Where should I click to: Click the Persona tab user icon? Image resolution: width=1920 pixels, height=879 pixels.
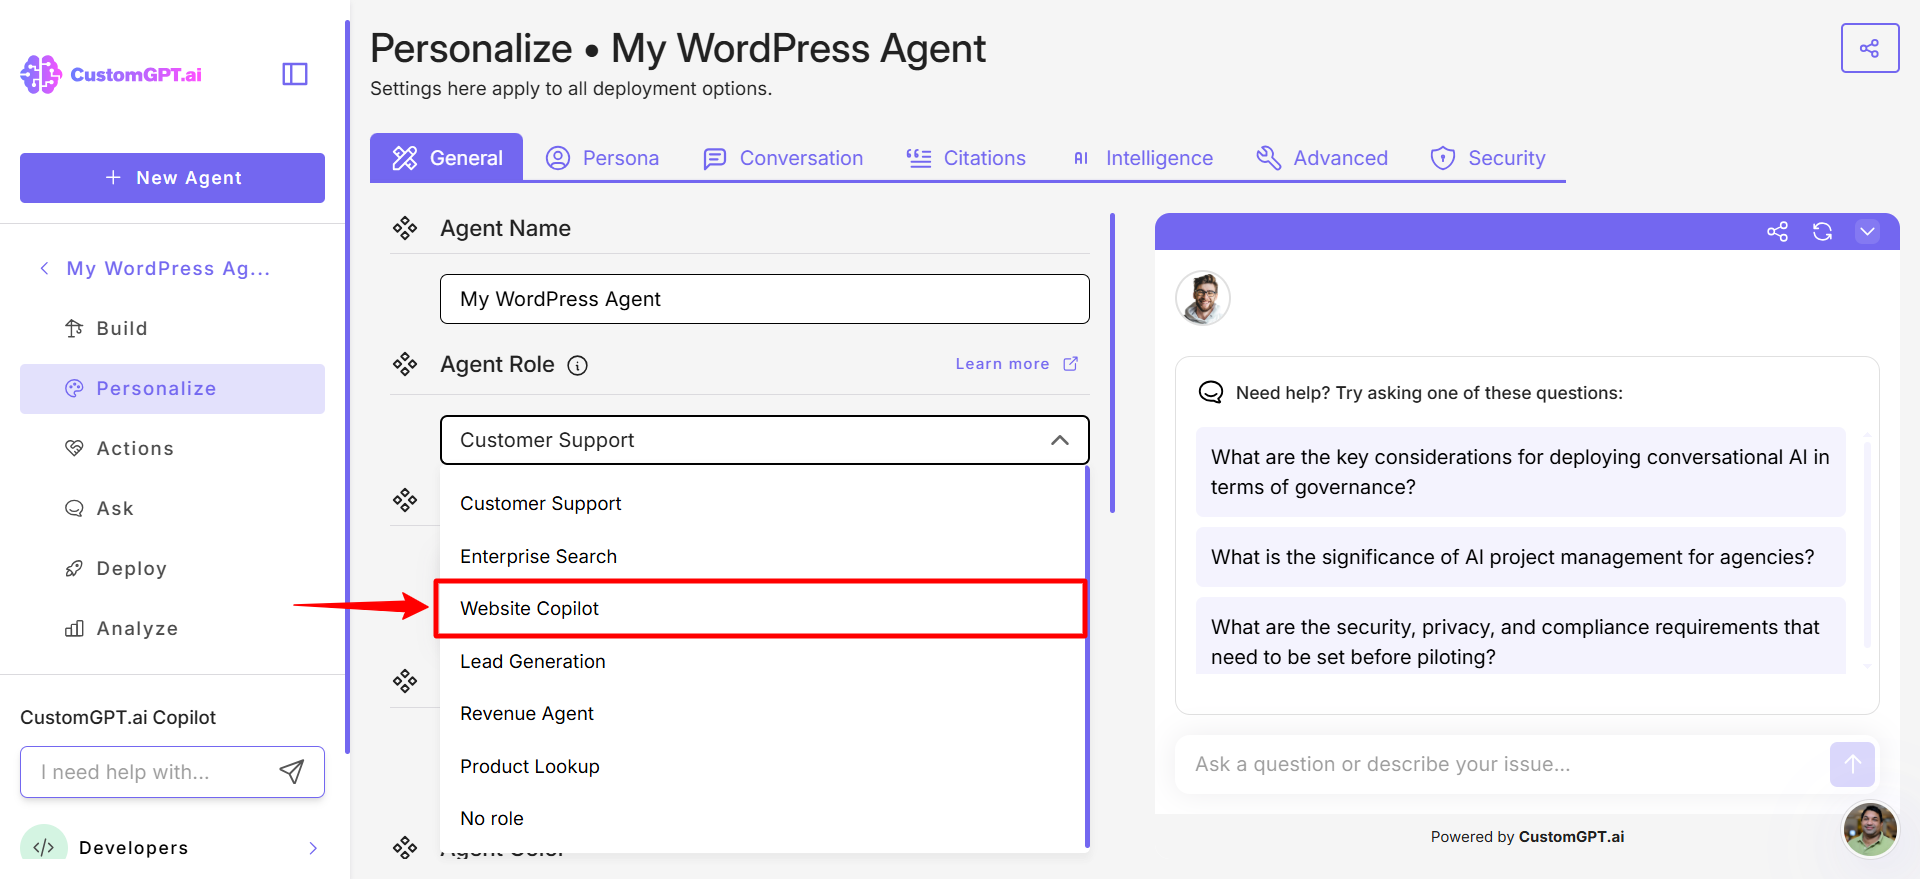tap(558, 158)
